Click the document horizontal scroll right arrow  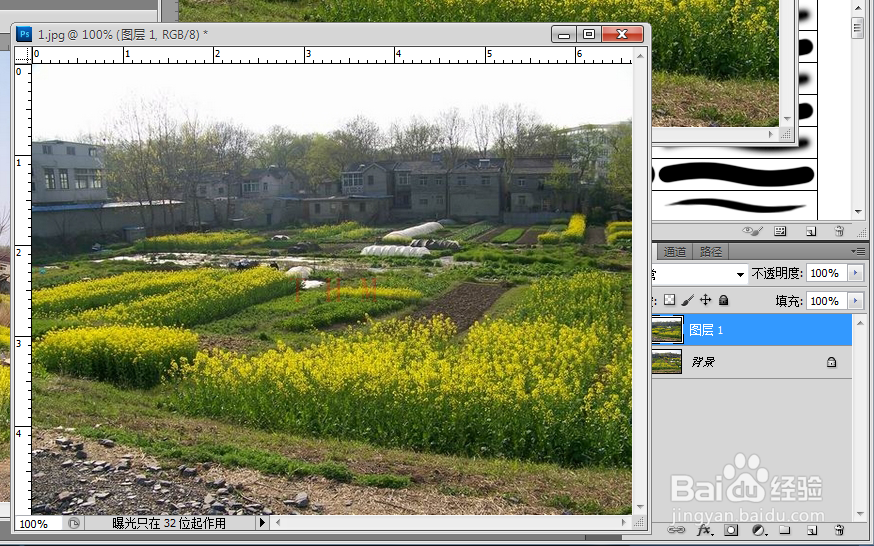tap(624, 523)
